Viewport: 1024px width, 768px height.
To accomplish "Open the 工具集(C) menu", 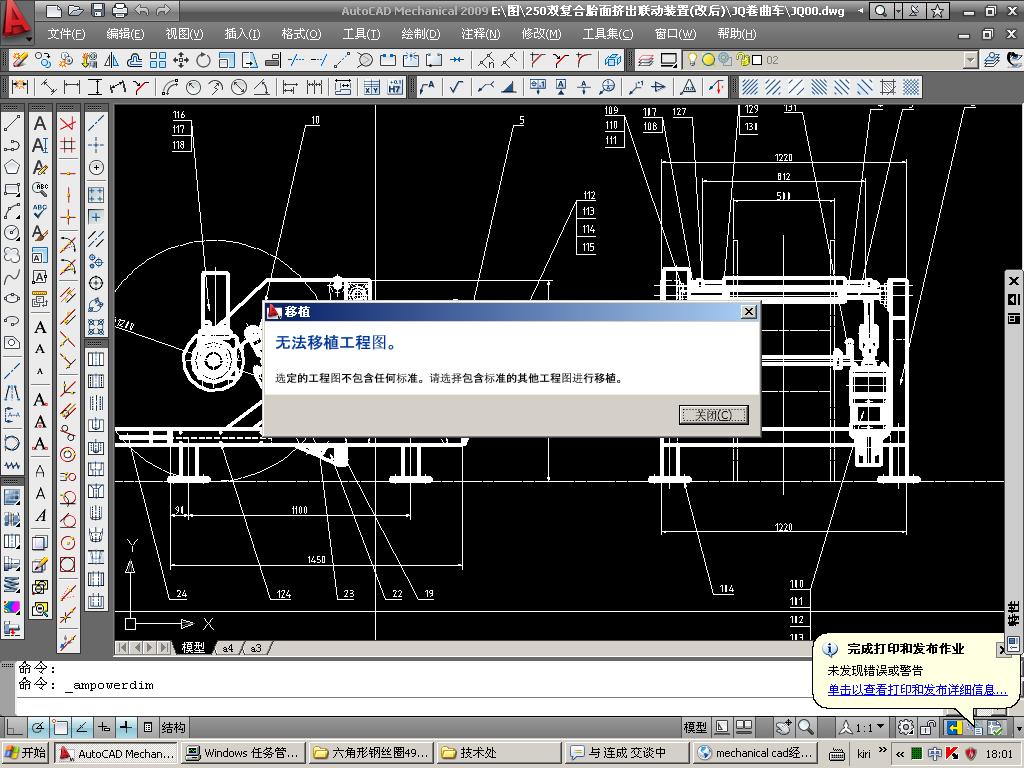I will coord(607,34).
